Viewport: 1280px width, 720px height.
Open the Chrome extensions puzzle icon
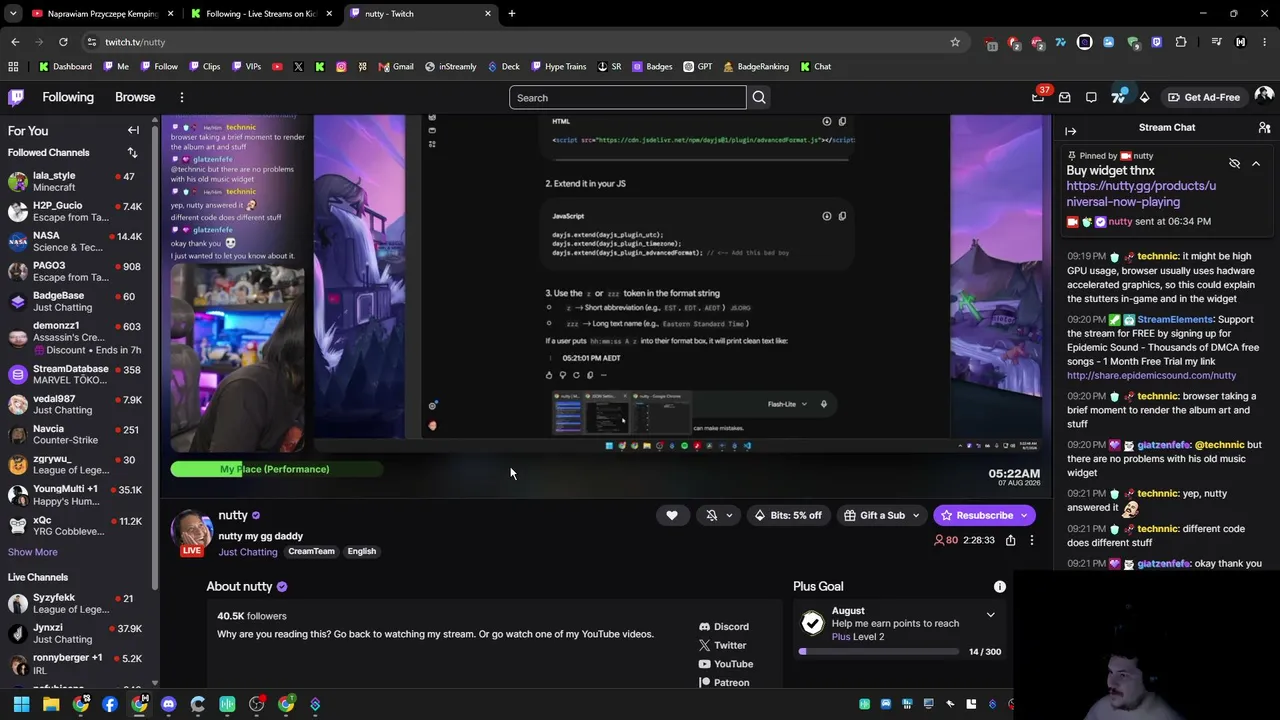click(x=1181, y=42)
